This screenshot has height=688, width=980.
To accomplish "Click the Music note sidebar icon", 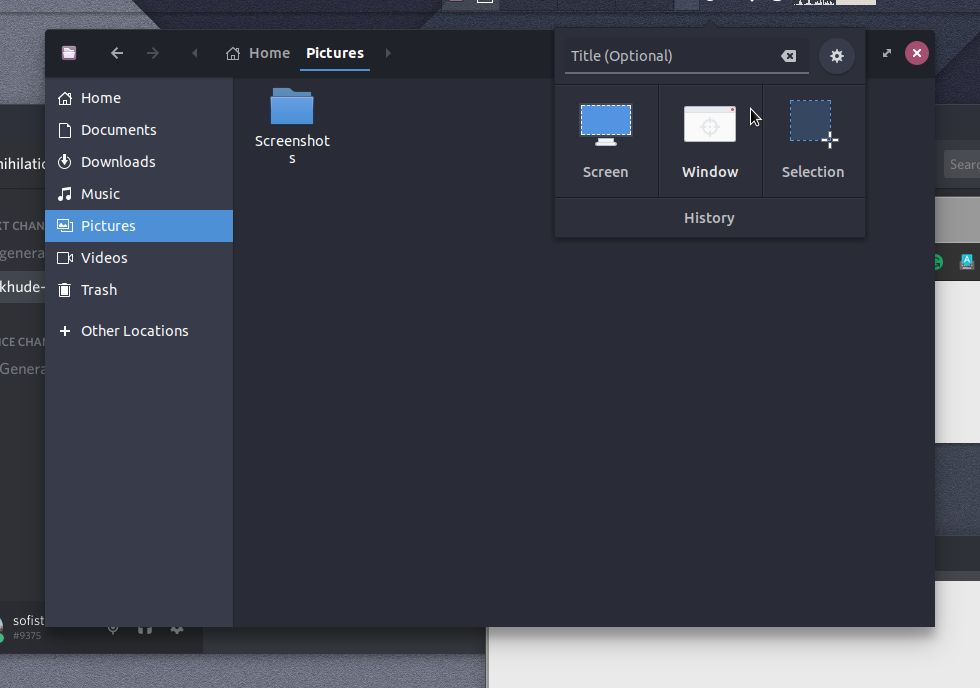I will pyautogui.click(x=64, y=194).
